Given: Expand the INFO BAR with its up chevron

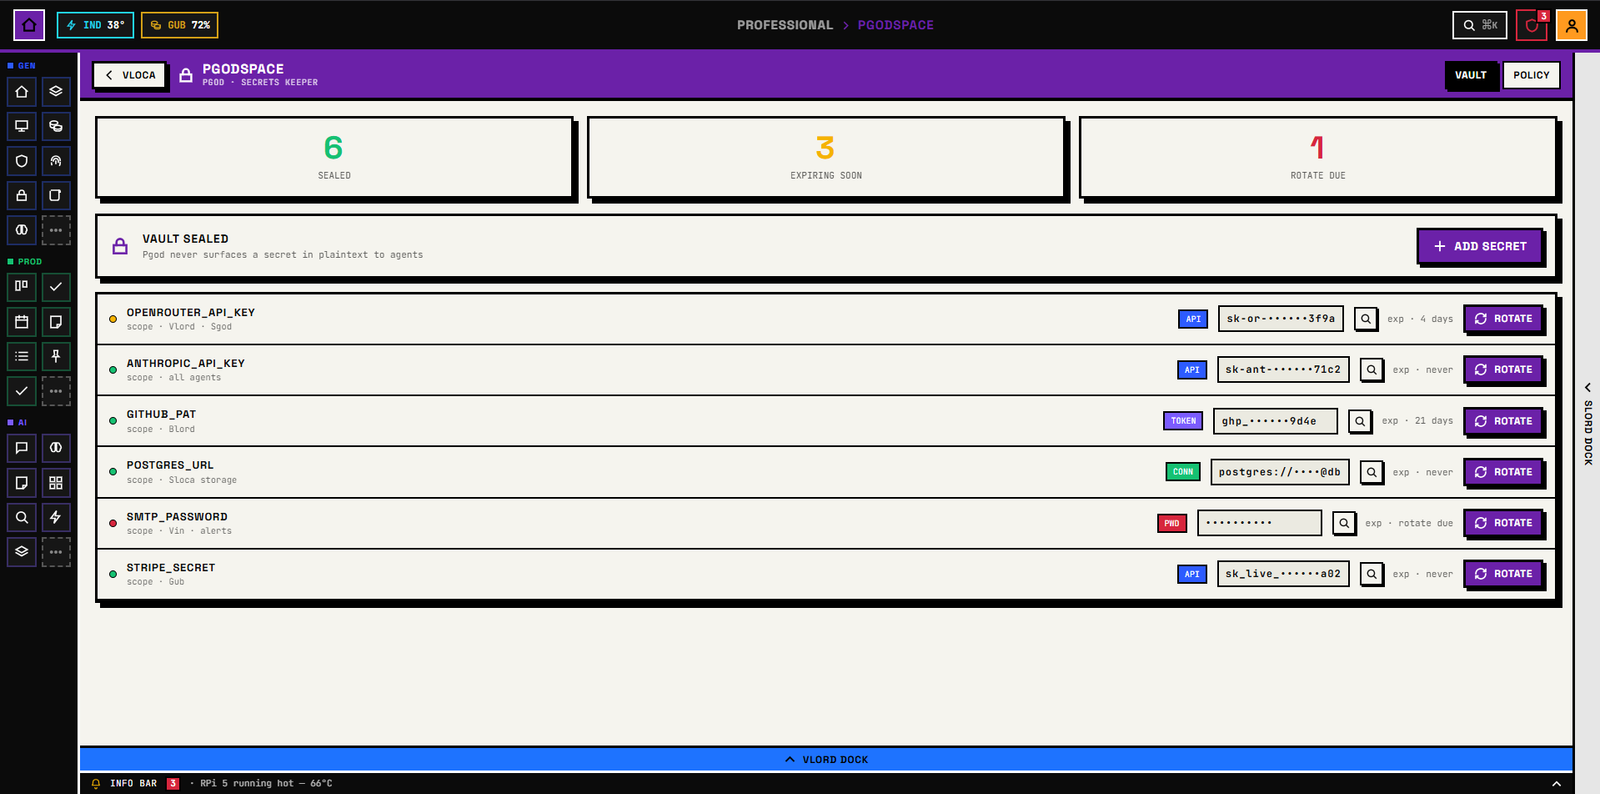Looking at the screenshot, I should click(1556, 784).
